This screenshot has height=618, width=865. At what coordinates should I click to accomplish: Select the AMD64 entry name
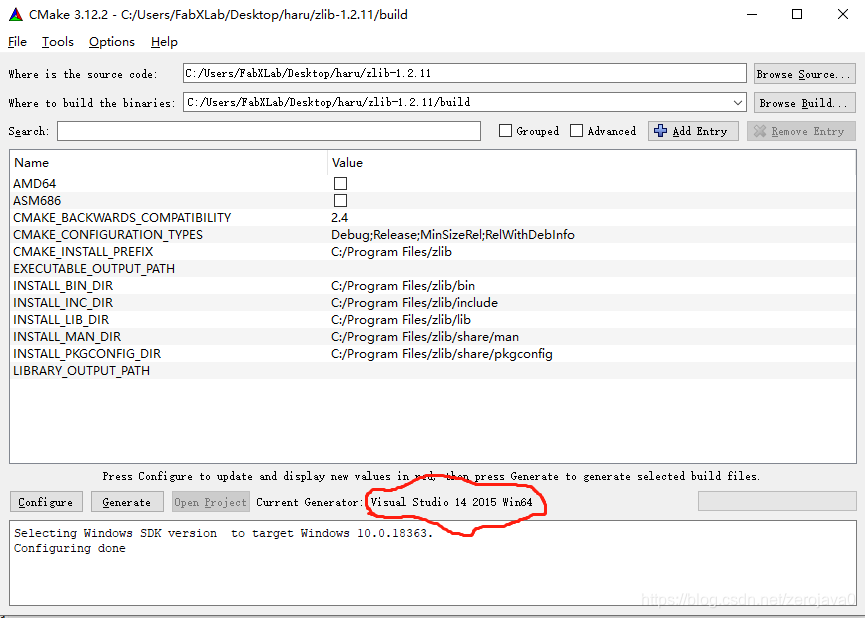pos(34,184)
